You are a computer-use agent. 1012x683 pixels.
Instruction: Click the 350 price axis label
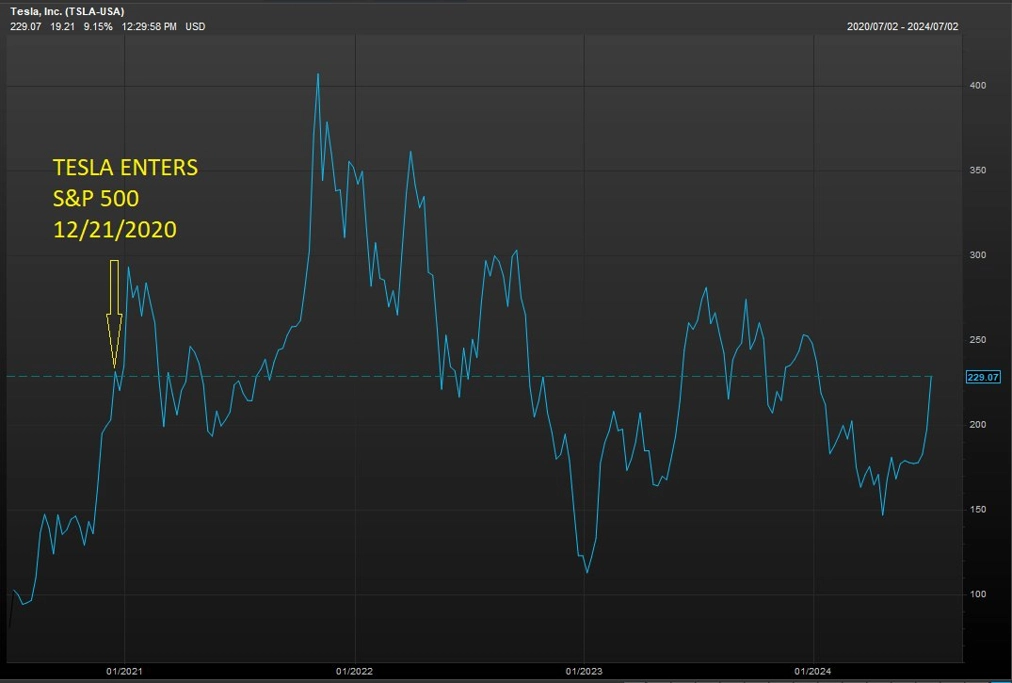point(978,170)
